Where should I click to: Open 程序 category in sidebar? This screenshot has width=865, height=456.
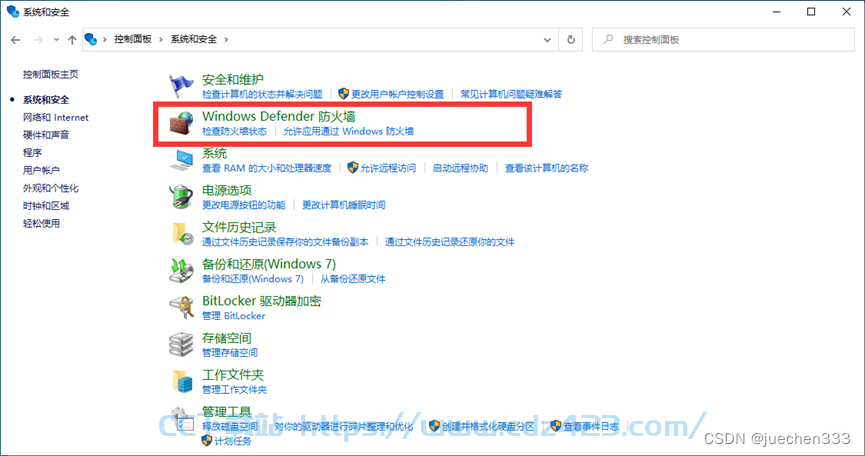click(x=32, y=153)
